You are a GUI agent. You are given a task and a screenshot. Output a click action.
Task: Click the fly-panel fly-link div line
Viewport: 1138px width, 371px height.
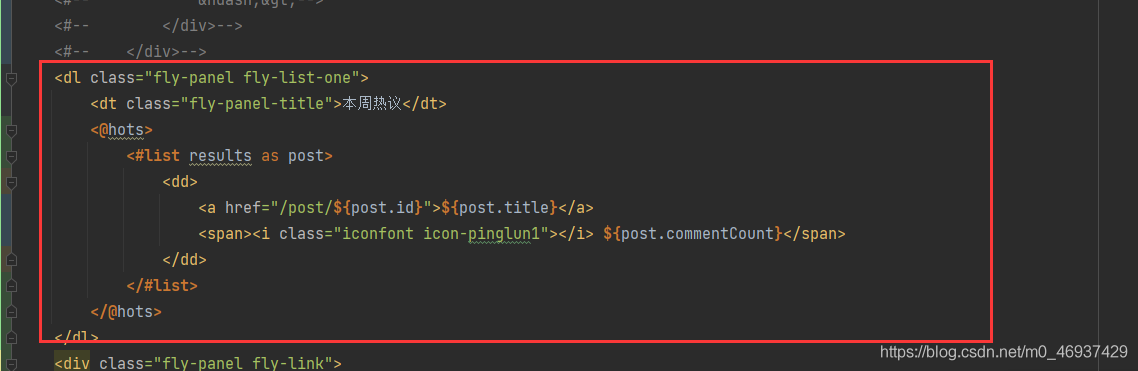pos(198,363)
